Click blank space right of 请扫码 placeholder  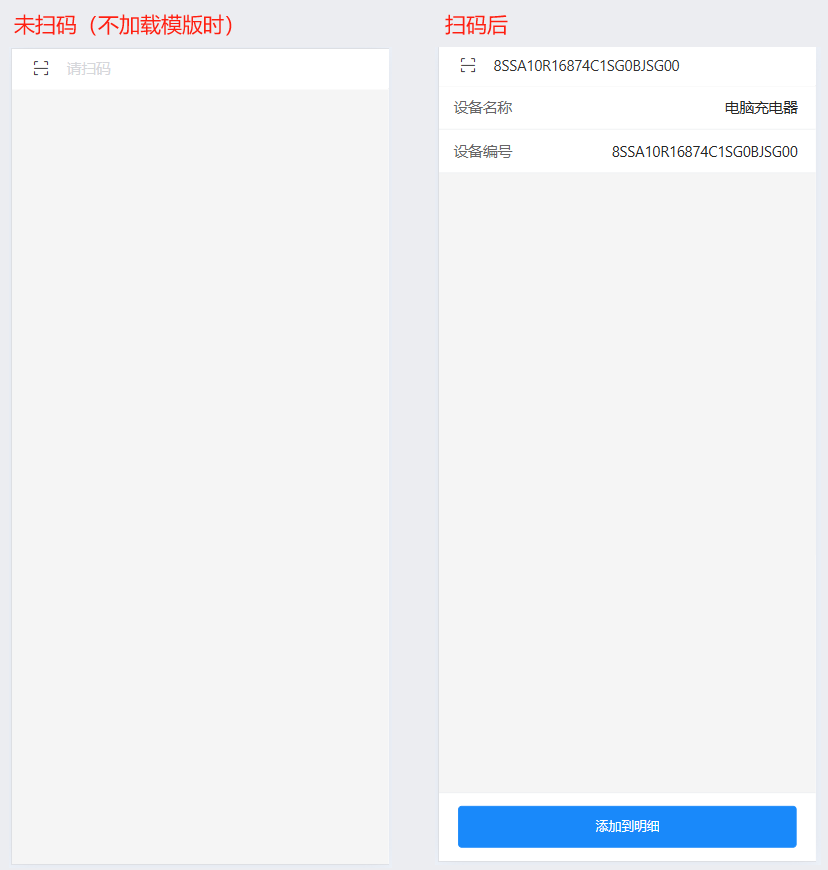(x=250, y=69)
